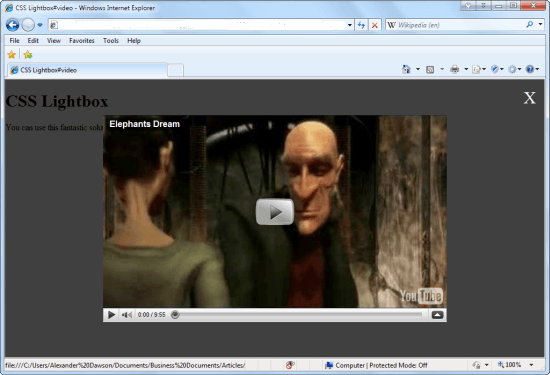Viewport: 550px width, 375px height.
Task: Open the Safety toolbar menu
Action: coord(497,69)
